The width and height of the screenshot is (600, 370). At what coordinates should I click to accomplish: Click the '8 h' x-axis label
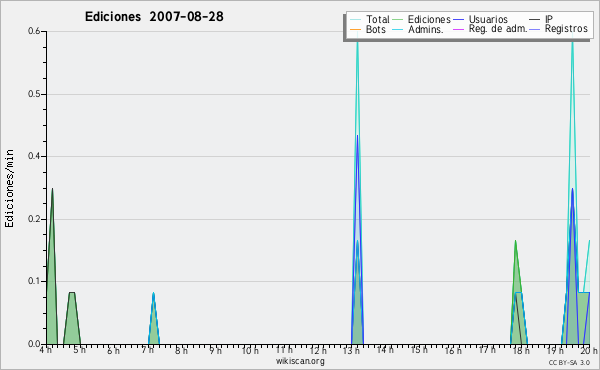coord(181,350)
